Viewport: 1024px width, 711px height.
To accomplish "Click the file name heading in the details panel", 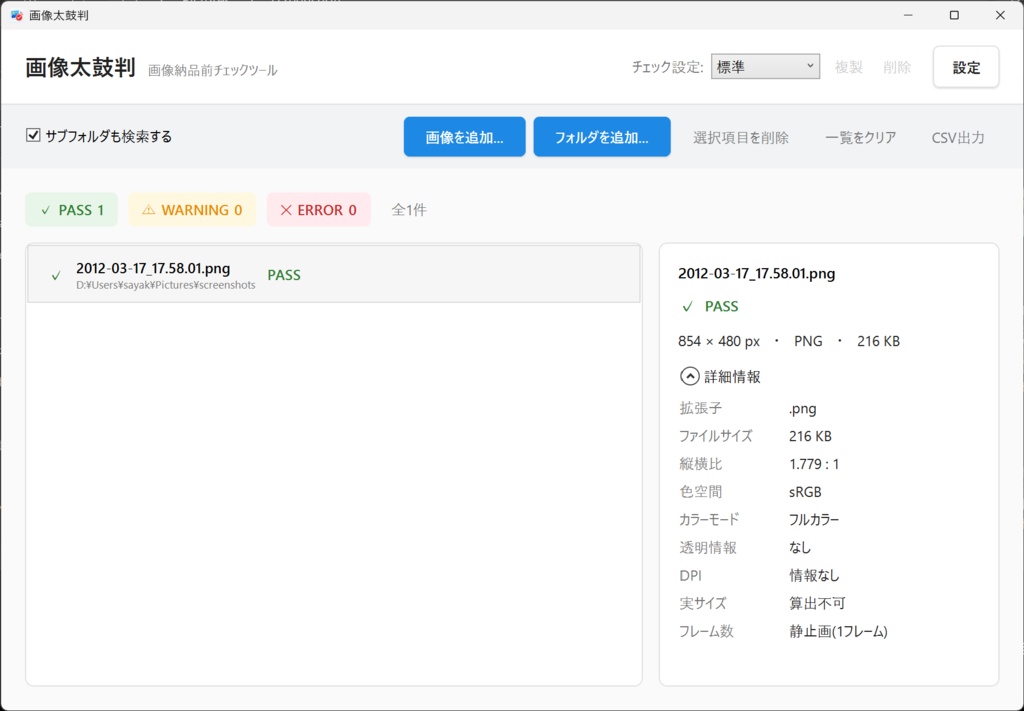I will coord(756,274).
